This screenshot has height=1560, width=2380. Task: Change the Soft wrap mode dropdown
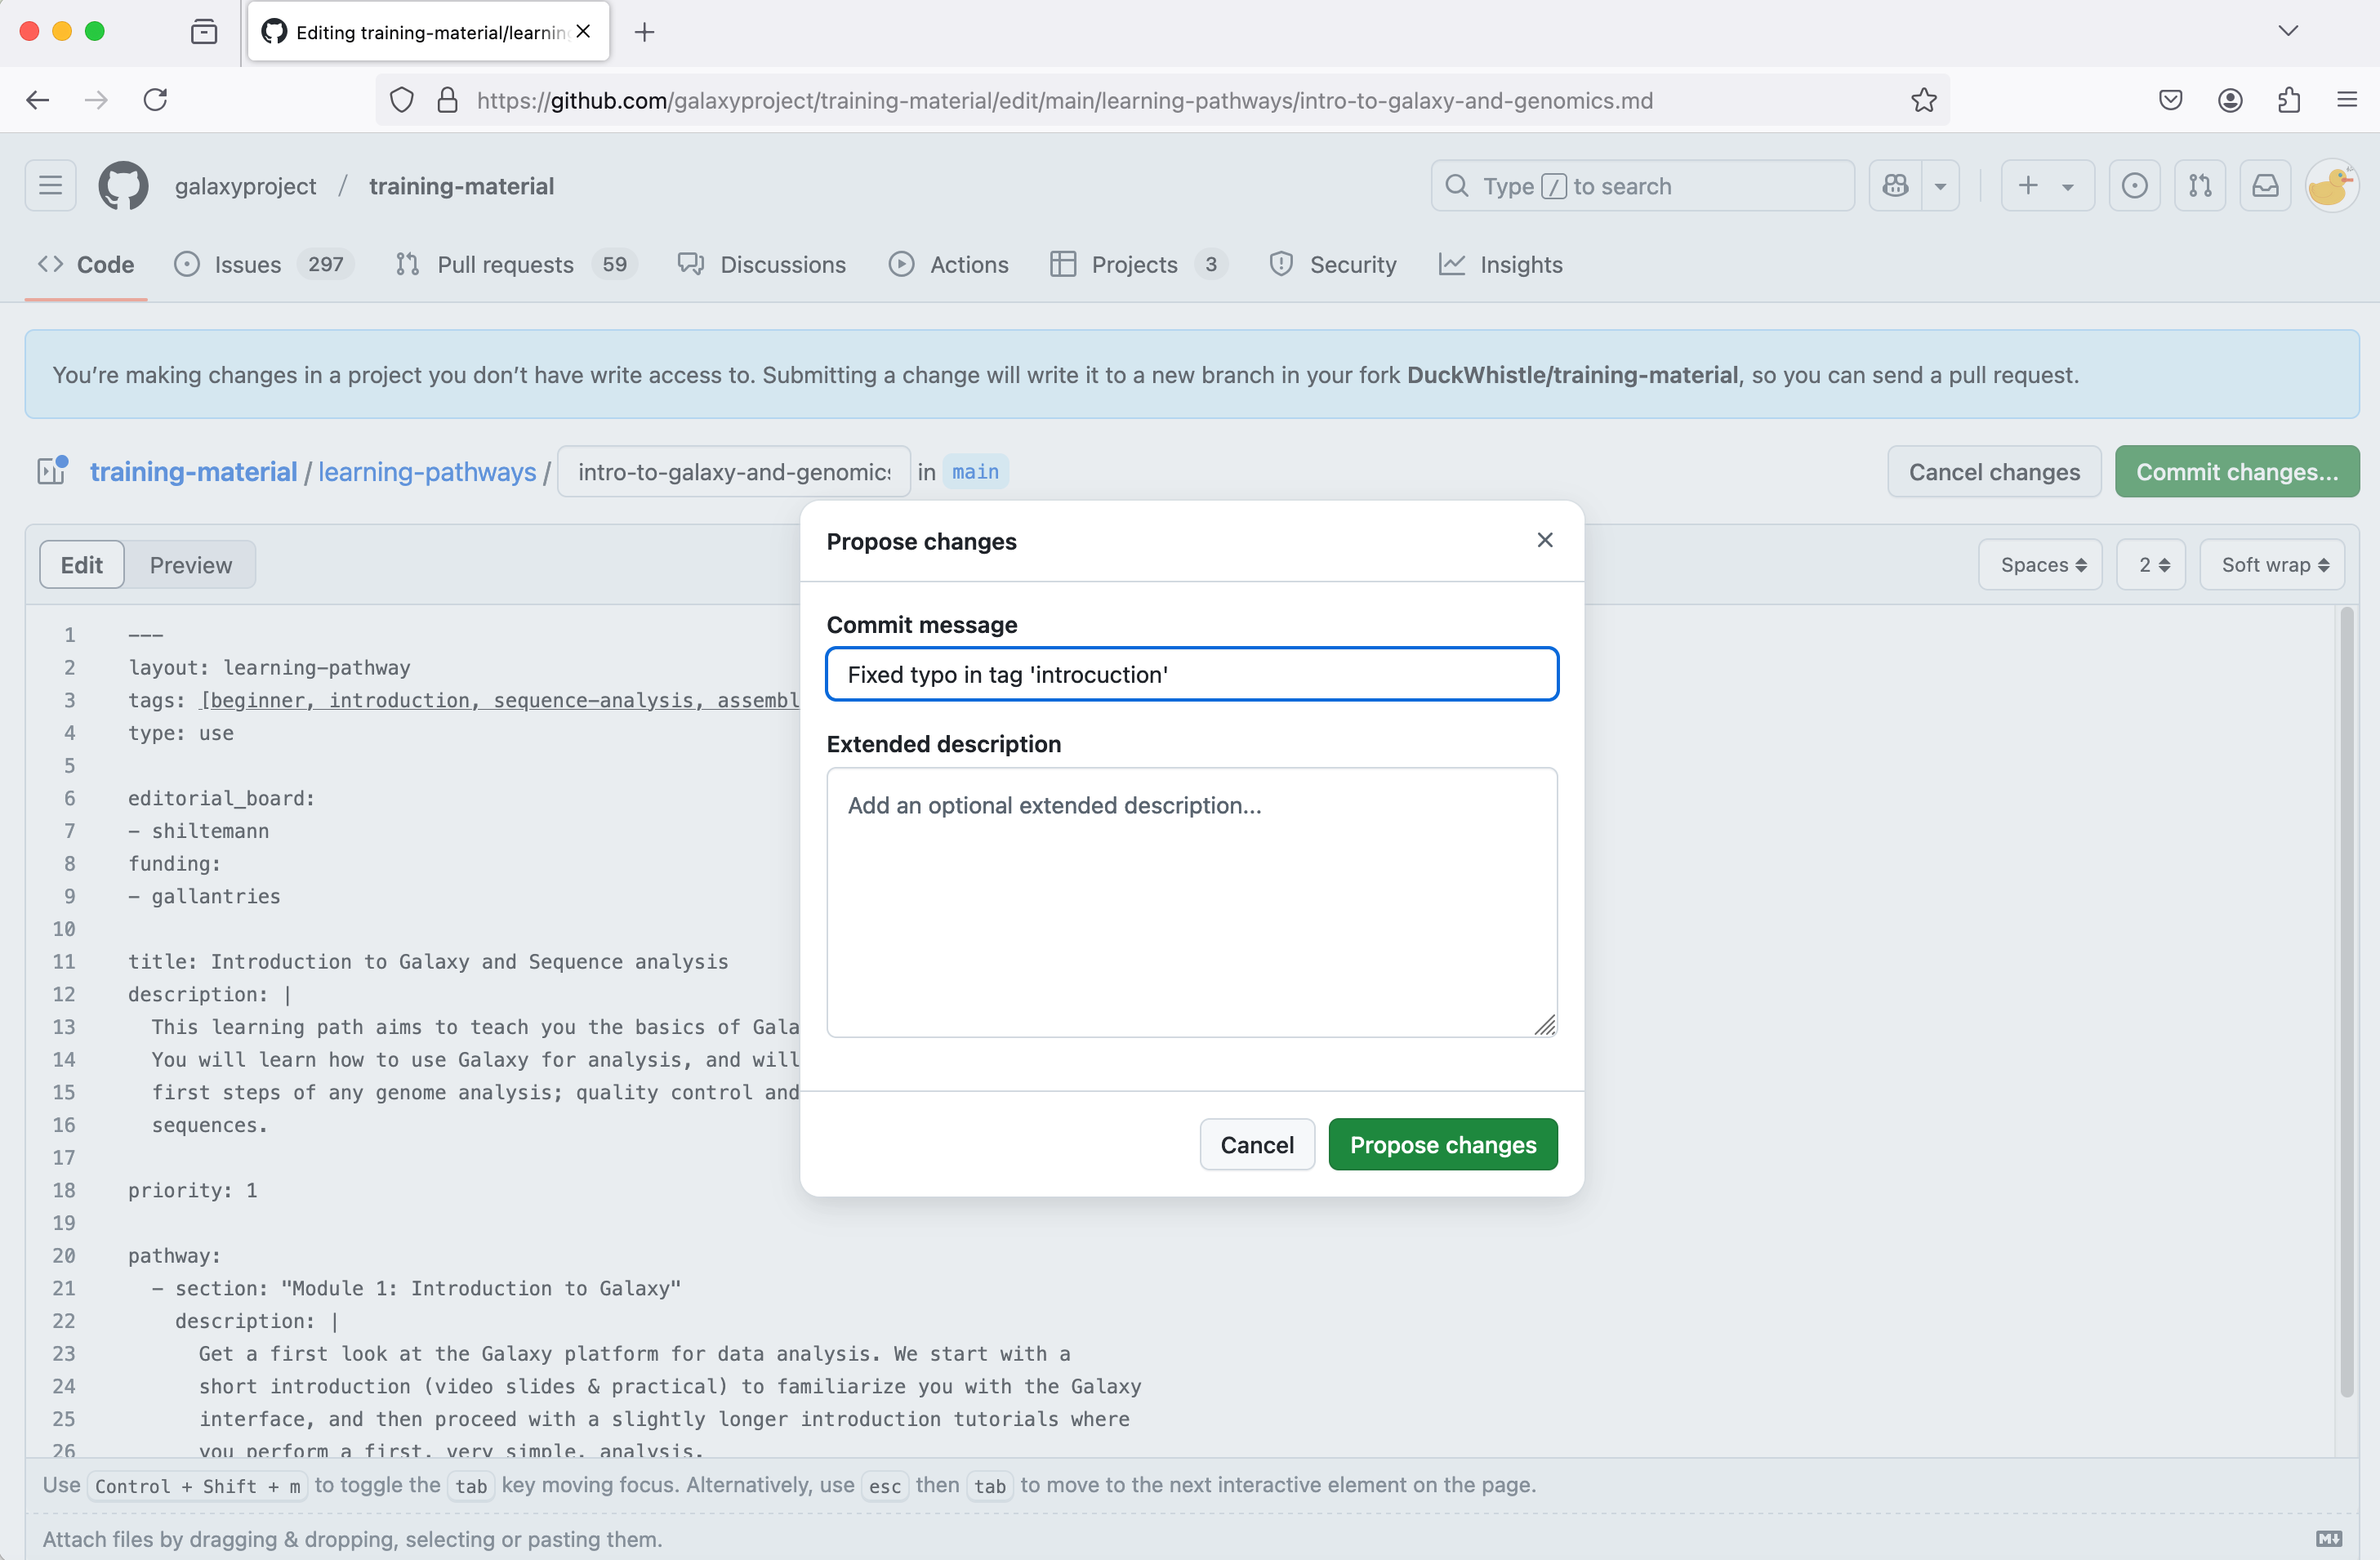(2273, 565)
